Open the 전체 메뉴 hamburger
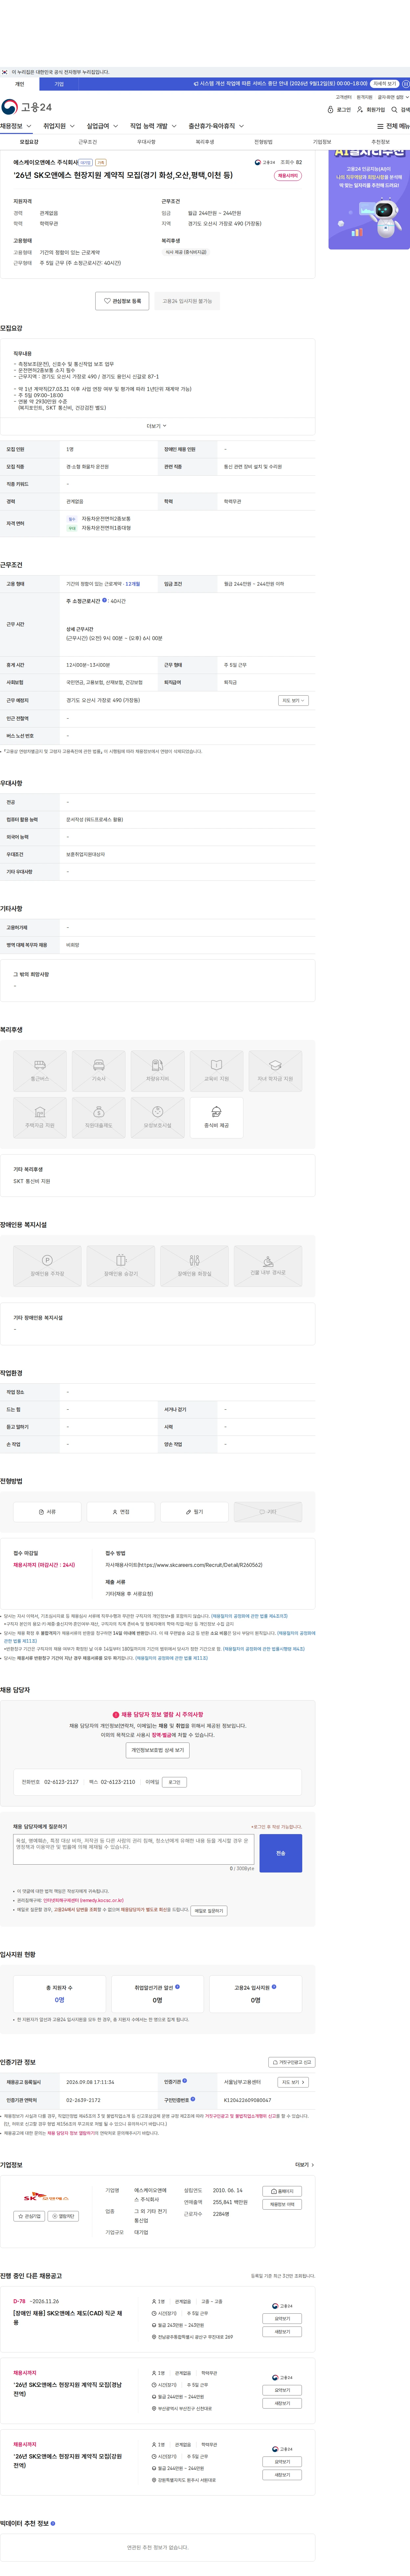Image resolution: width=410 pixels, height=2576 pixels. pos(393,126)
